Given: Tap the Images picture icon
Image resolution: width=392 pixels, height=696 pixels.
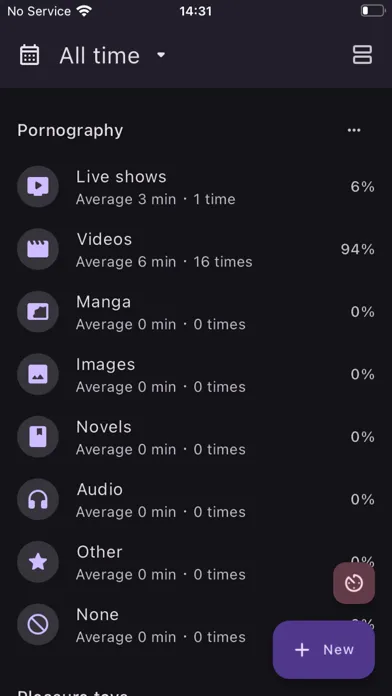Looking at the screenshot, I should point(38,374).
